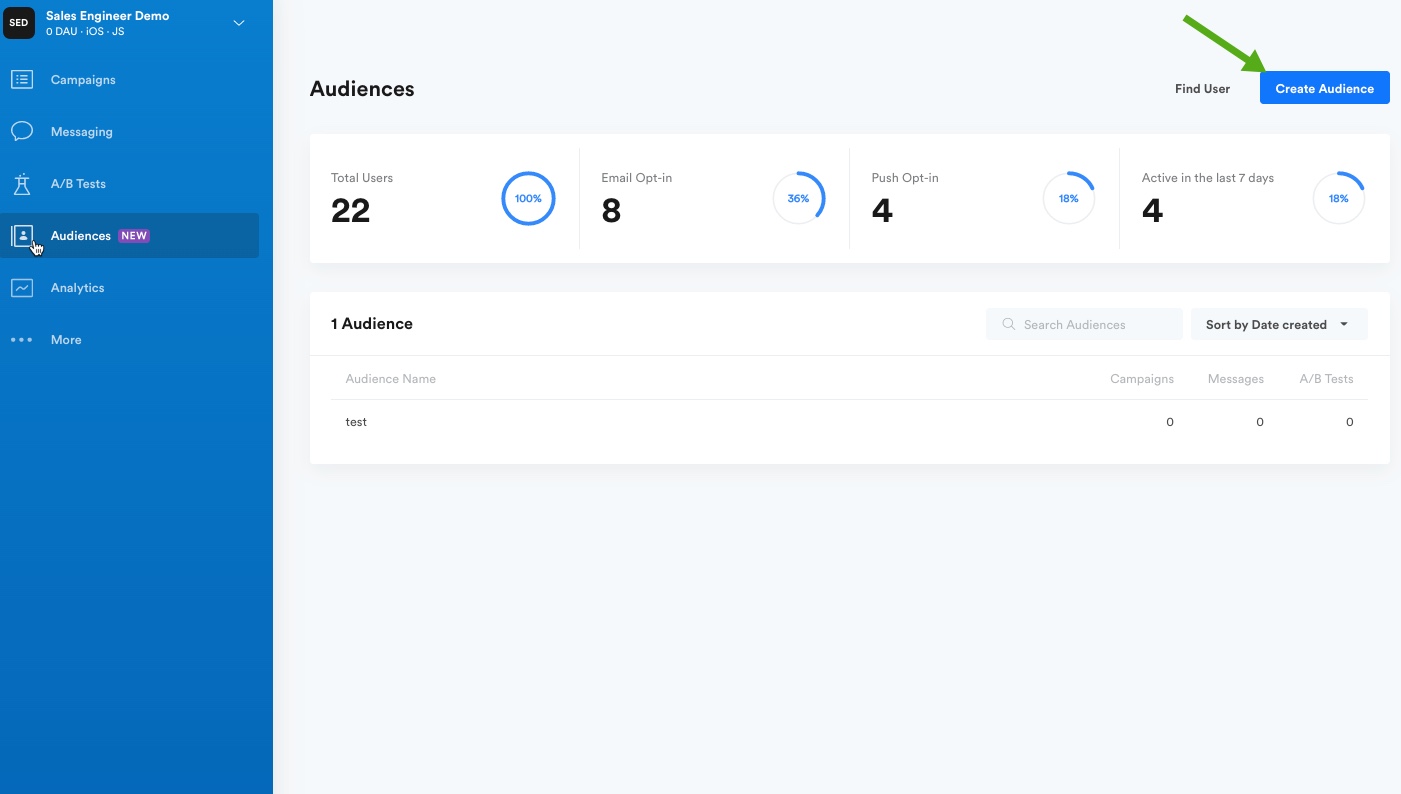This screenshot has height=794, width=1401.
Task: Click the Analytics chart icon
Action: coord(22,288)
